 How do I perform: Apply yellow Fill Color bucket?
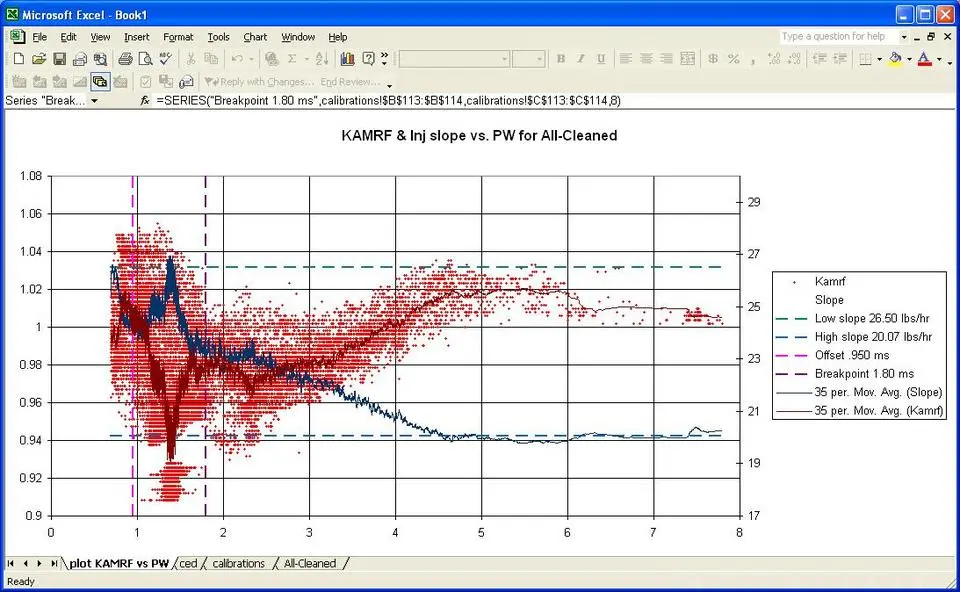point(896,59)
